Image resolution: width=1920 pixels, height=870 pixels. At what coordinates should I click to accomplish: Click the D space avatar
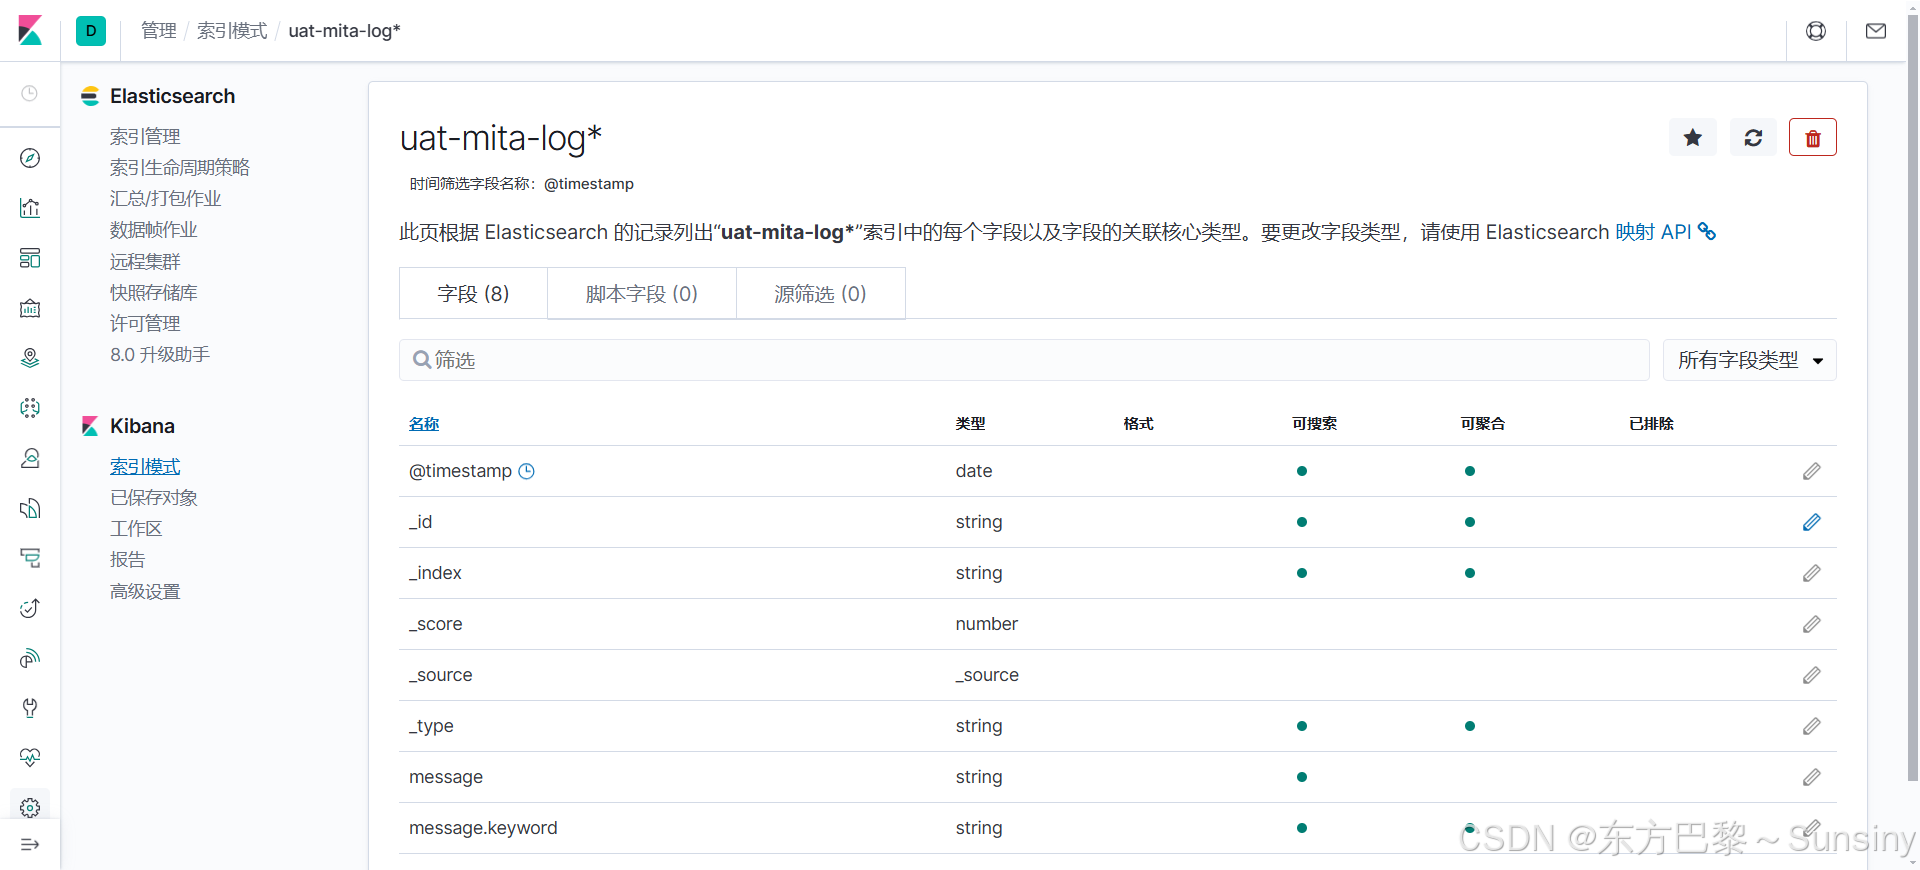pos(91,30)
